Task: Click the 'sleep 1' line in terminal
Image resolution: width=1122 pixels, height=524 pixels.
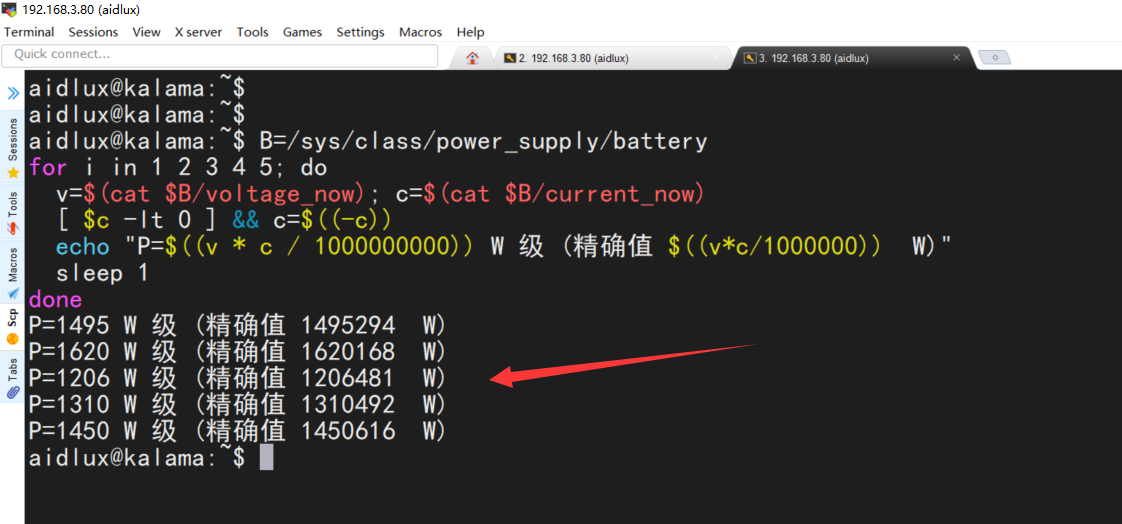Action: coord(102,273)
